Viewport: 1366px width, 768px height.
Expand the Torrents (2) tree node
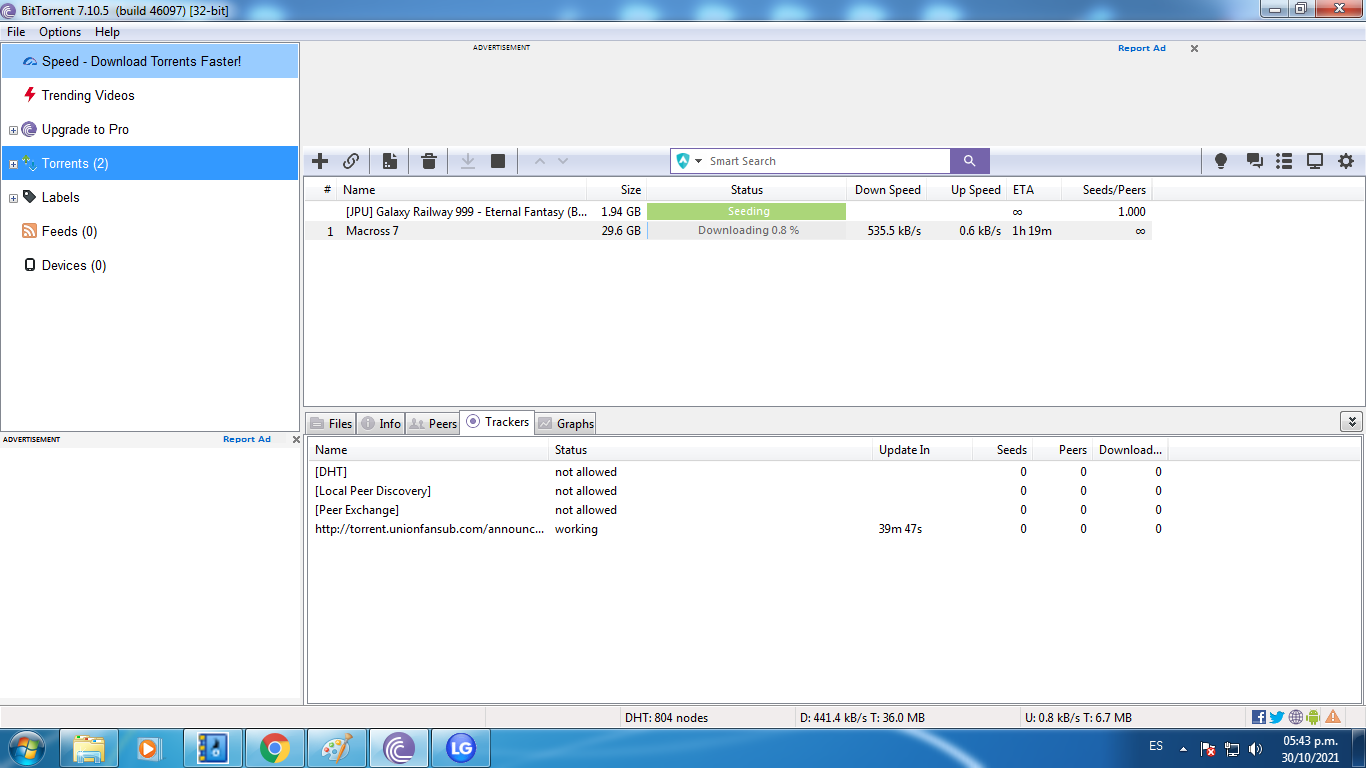coord(13,164)
